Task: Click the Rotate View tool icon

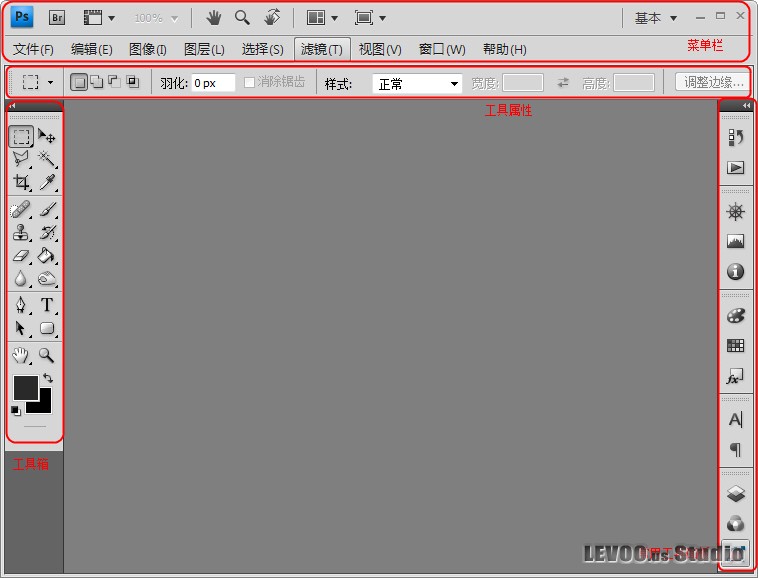Action: 272,18
